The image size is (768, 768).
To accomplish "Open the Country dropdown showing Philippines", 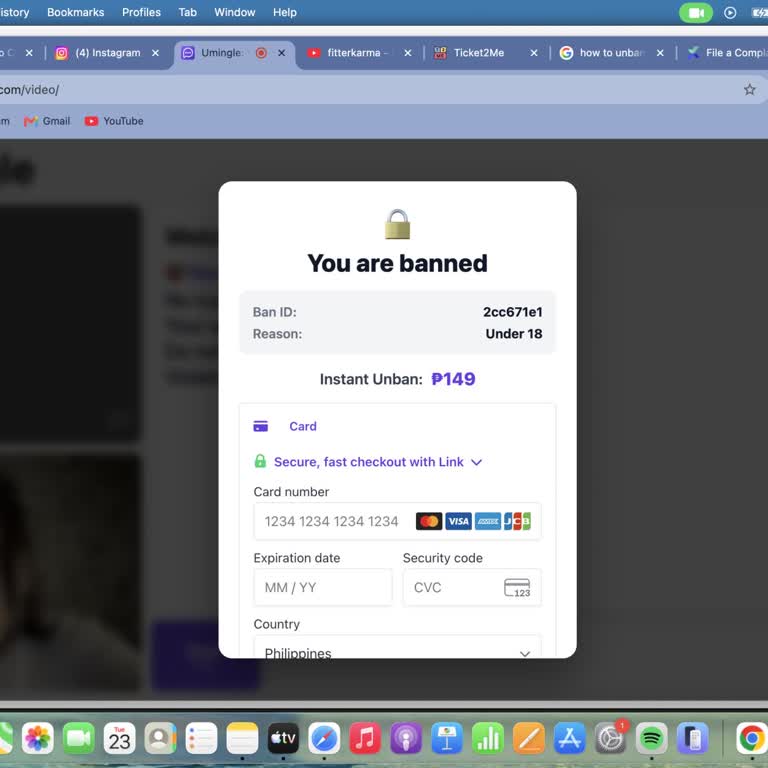I will (x=397, y=647).
